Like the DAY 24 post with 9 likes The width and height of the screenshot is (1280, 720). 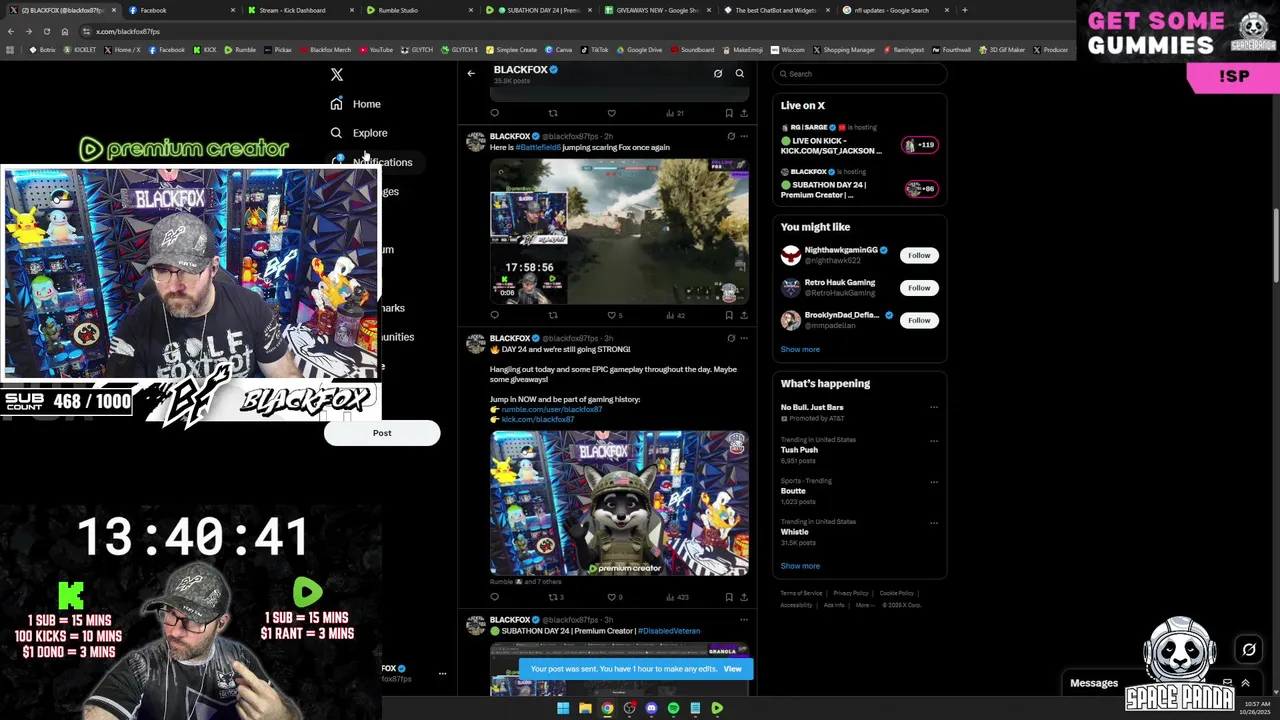(615, 597)
